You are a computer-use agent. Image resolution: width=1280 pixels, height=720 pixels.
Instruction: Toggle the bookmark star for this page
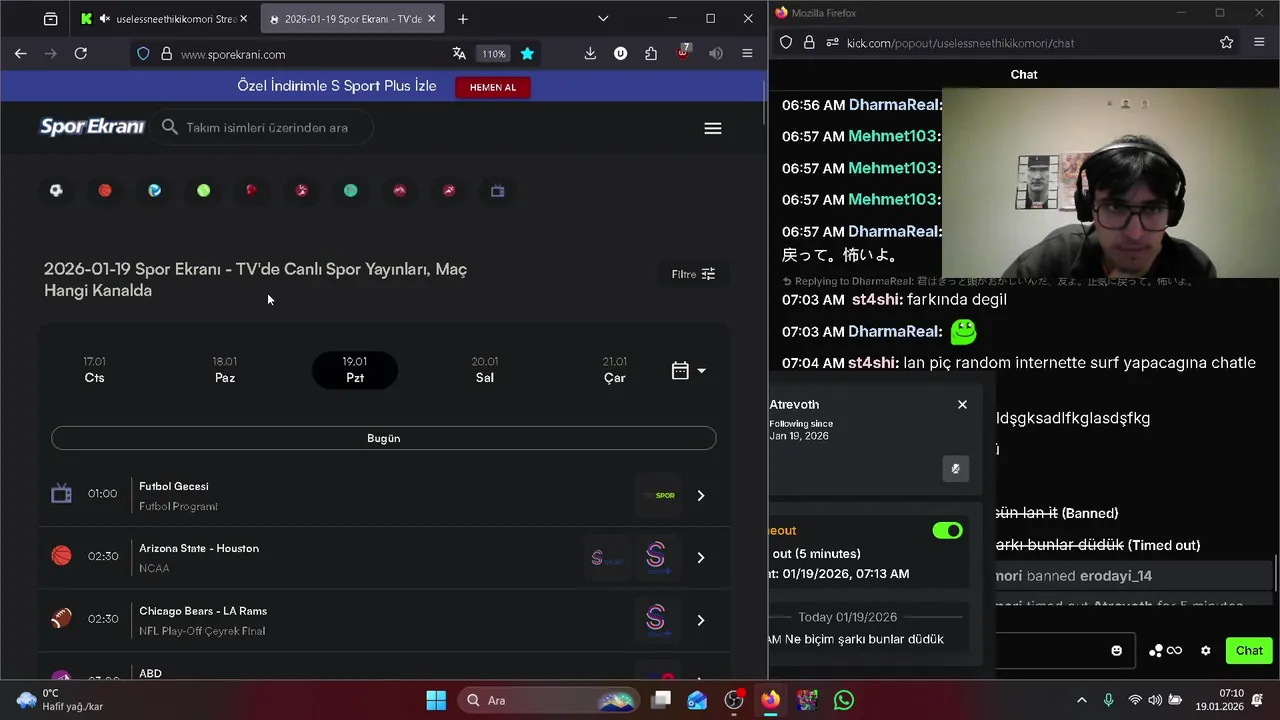pyautogui.click(x=527, y=54)
